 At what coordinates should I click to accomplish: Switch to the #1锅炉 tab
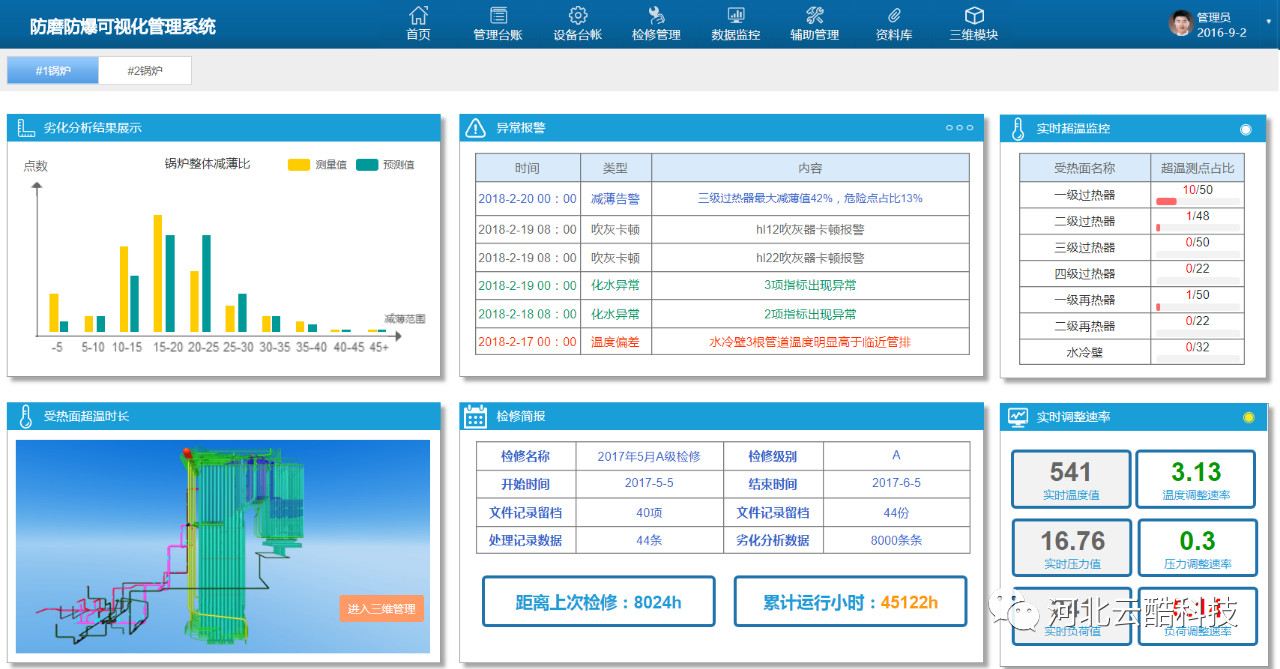53,71
